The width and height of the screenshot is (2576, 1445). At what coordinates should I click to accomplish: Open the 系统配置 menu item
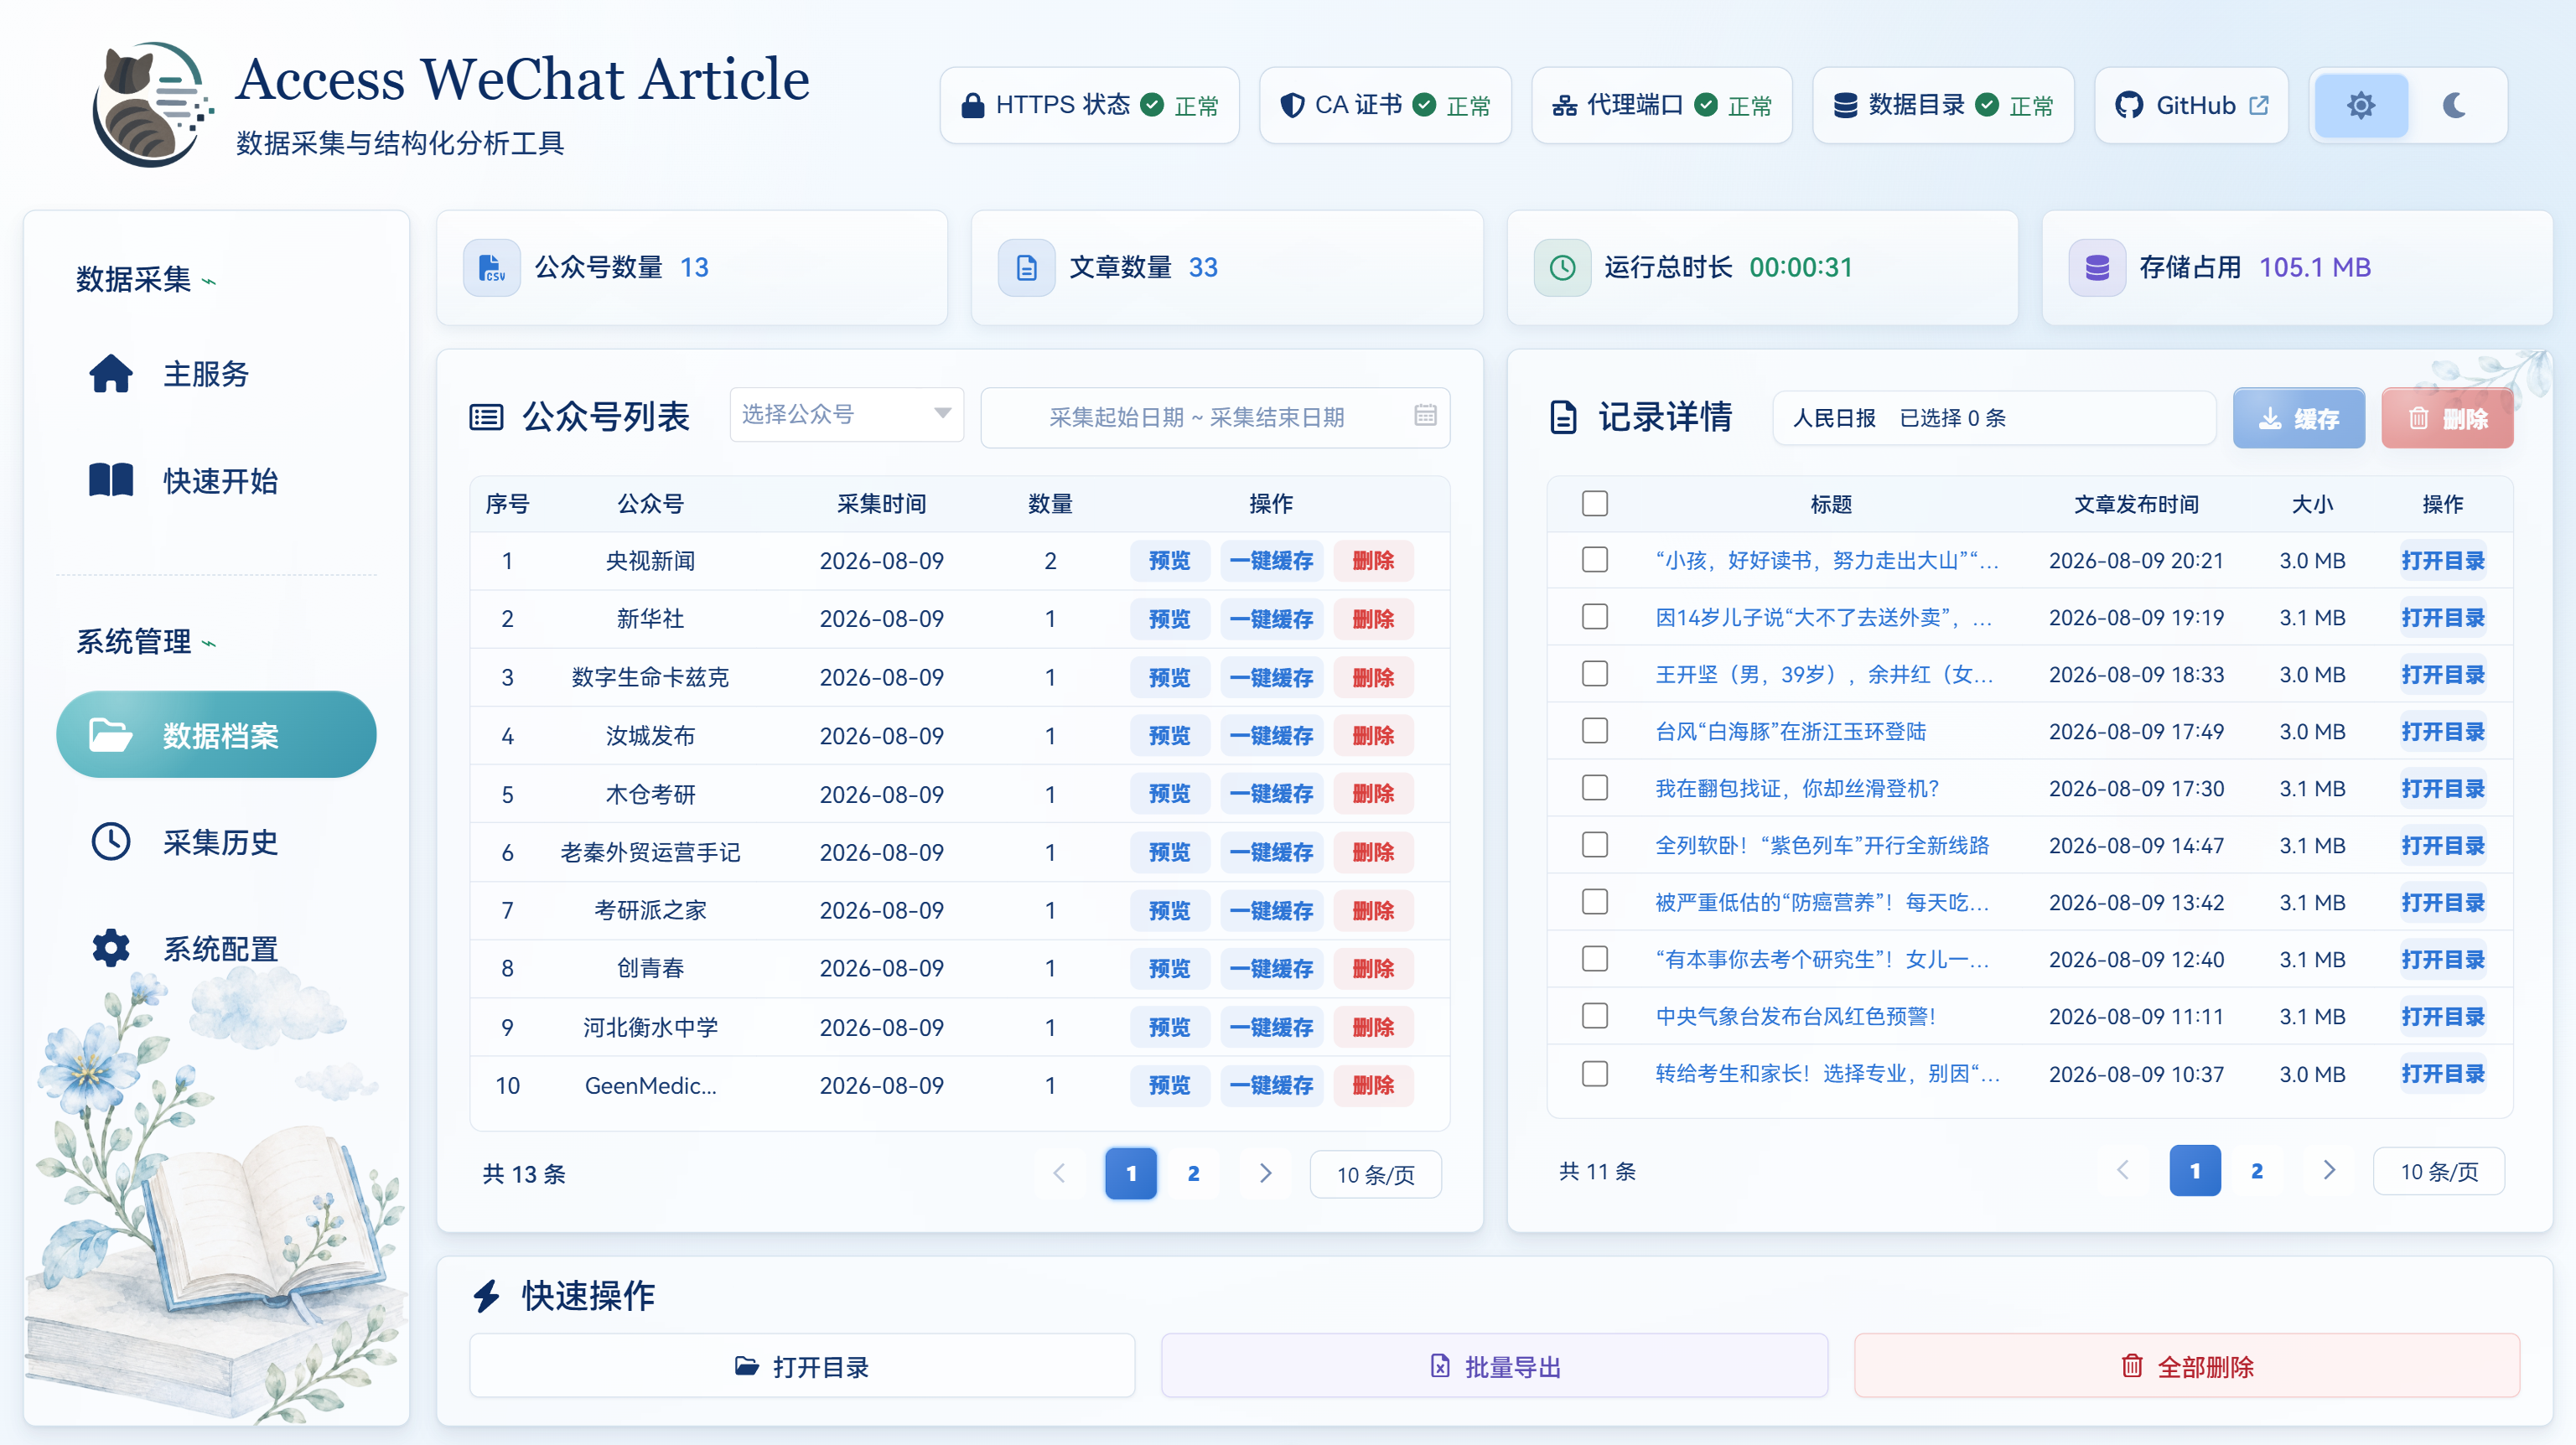216,947
